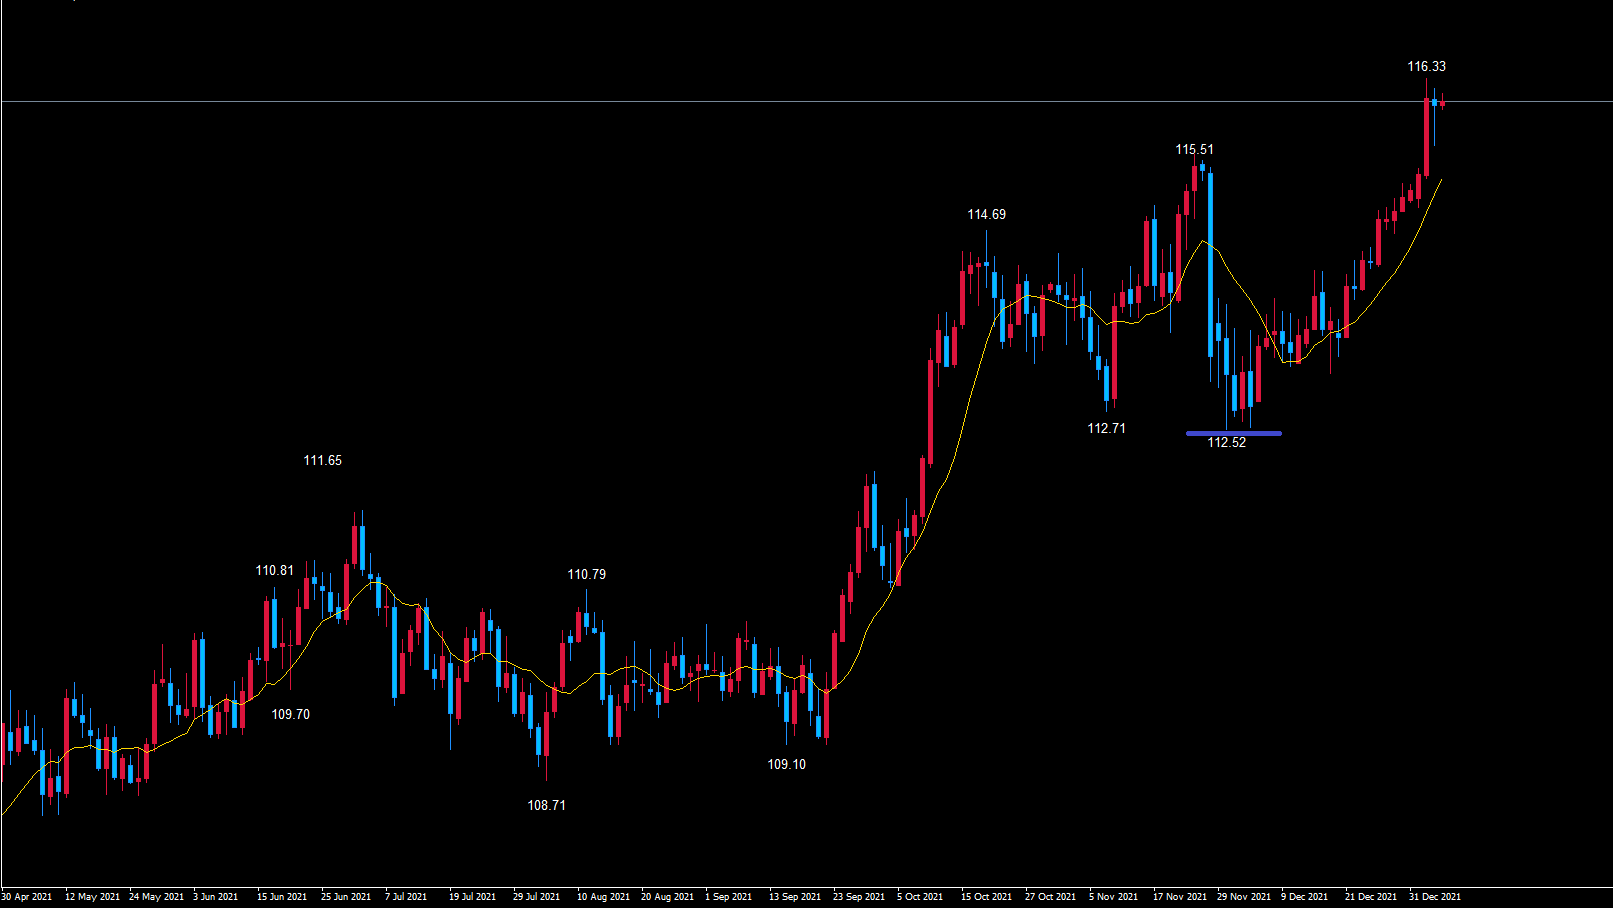The width and height of the screenshot is (1613, 908).
Task: Select the blue horizontal support line
Action: [x=1233, y=433]
